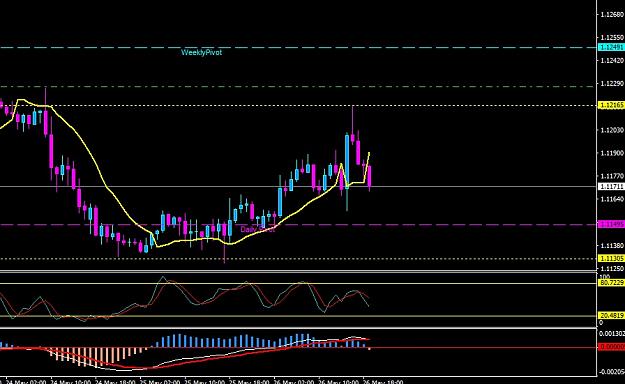The height and width of the screenshot is (384, 625).
Task: Click the 1.11380 value on price scale
Action: click(612, 246)
